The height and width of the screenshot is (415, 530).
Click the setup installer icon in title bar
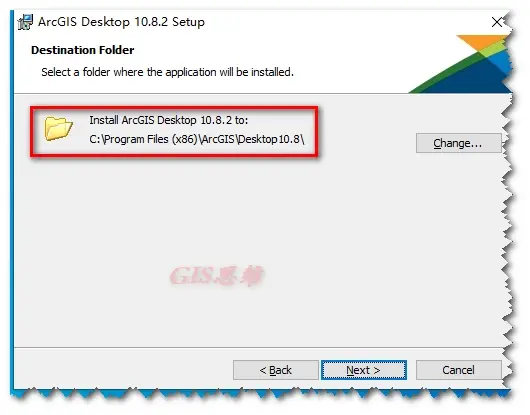[25, 22]
